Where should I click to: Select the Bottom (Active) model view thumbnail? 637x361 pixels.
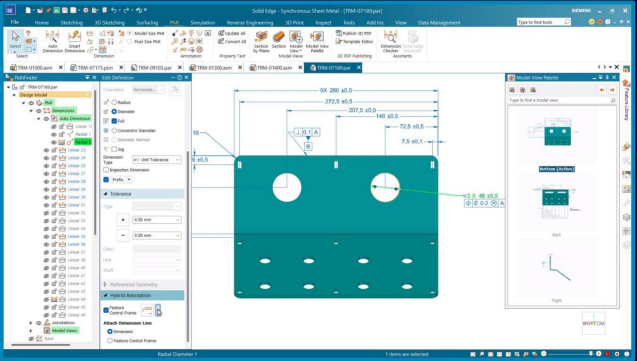coord(557,138)
